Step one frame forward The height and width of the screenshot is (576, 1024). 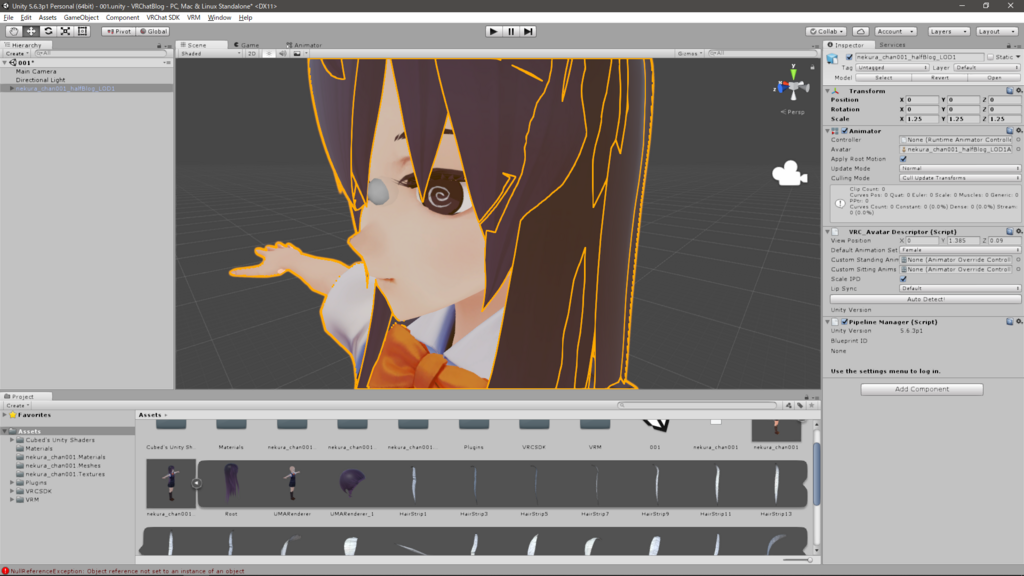528,31
